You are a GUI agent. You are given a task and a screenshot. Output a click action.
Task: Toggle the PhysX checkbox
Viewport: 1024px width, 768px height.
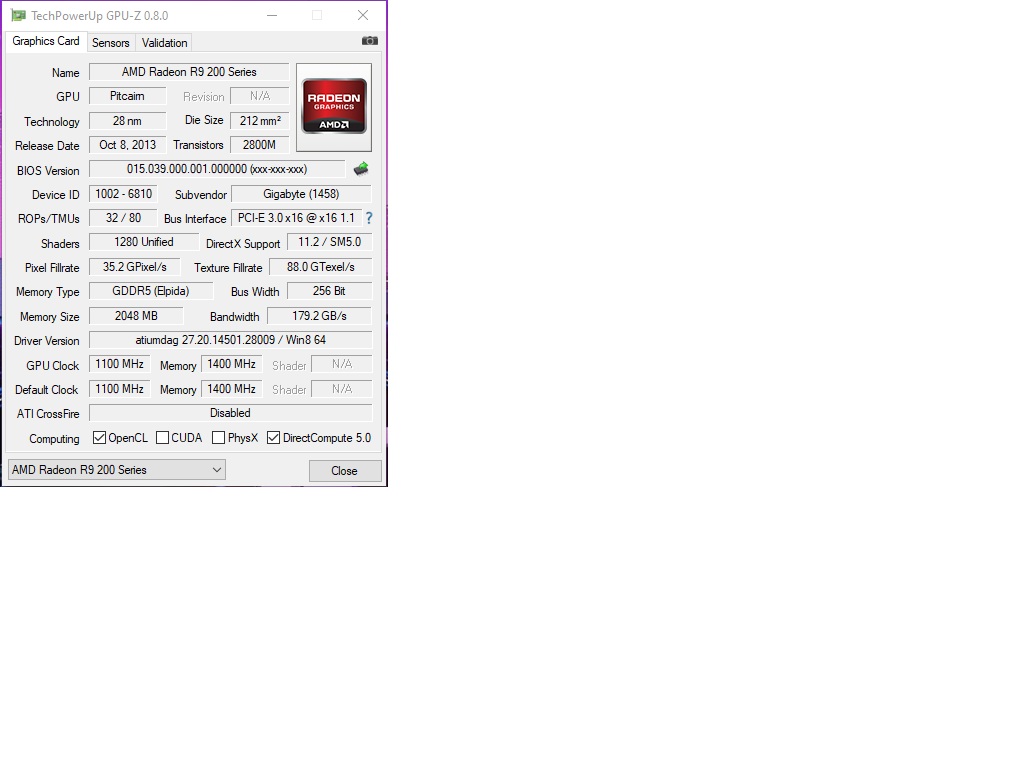(219, 438)
